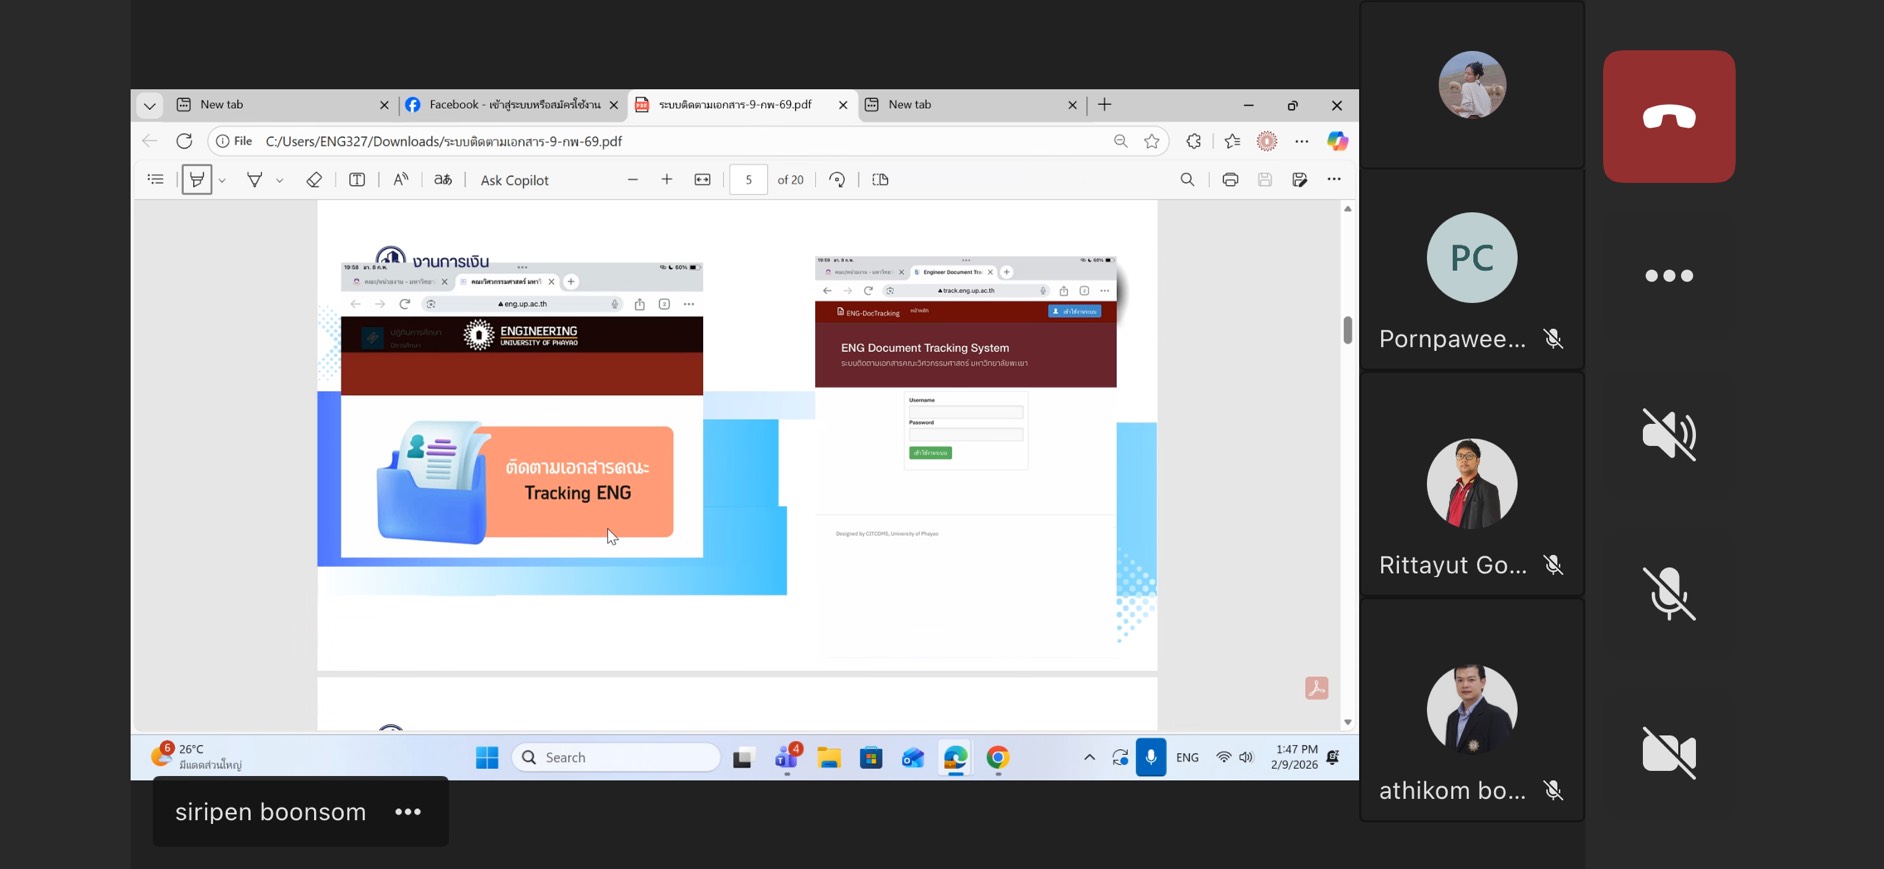Image resolution: width=1884 pixels, height=869 pixels.
Task: Click the red hang up call button
Action: [x=1668, y=117]
